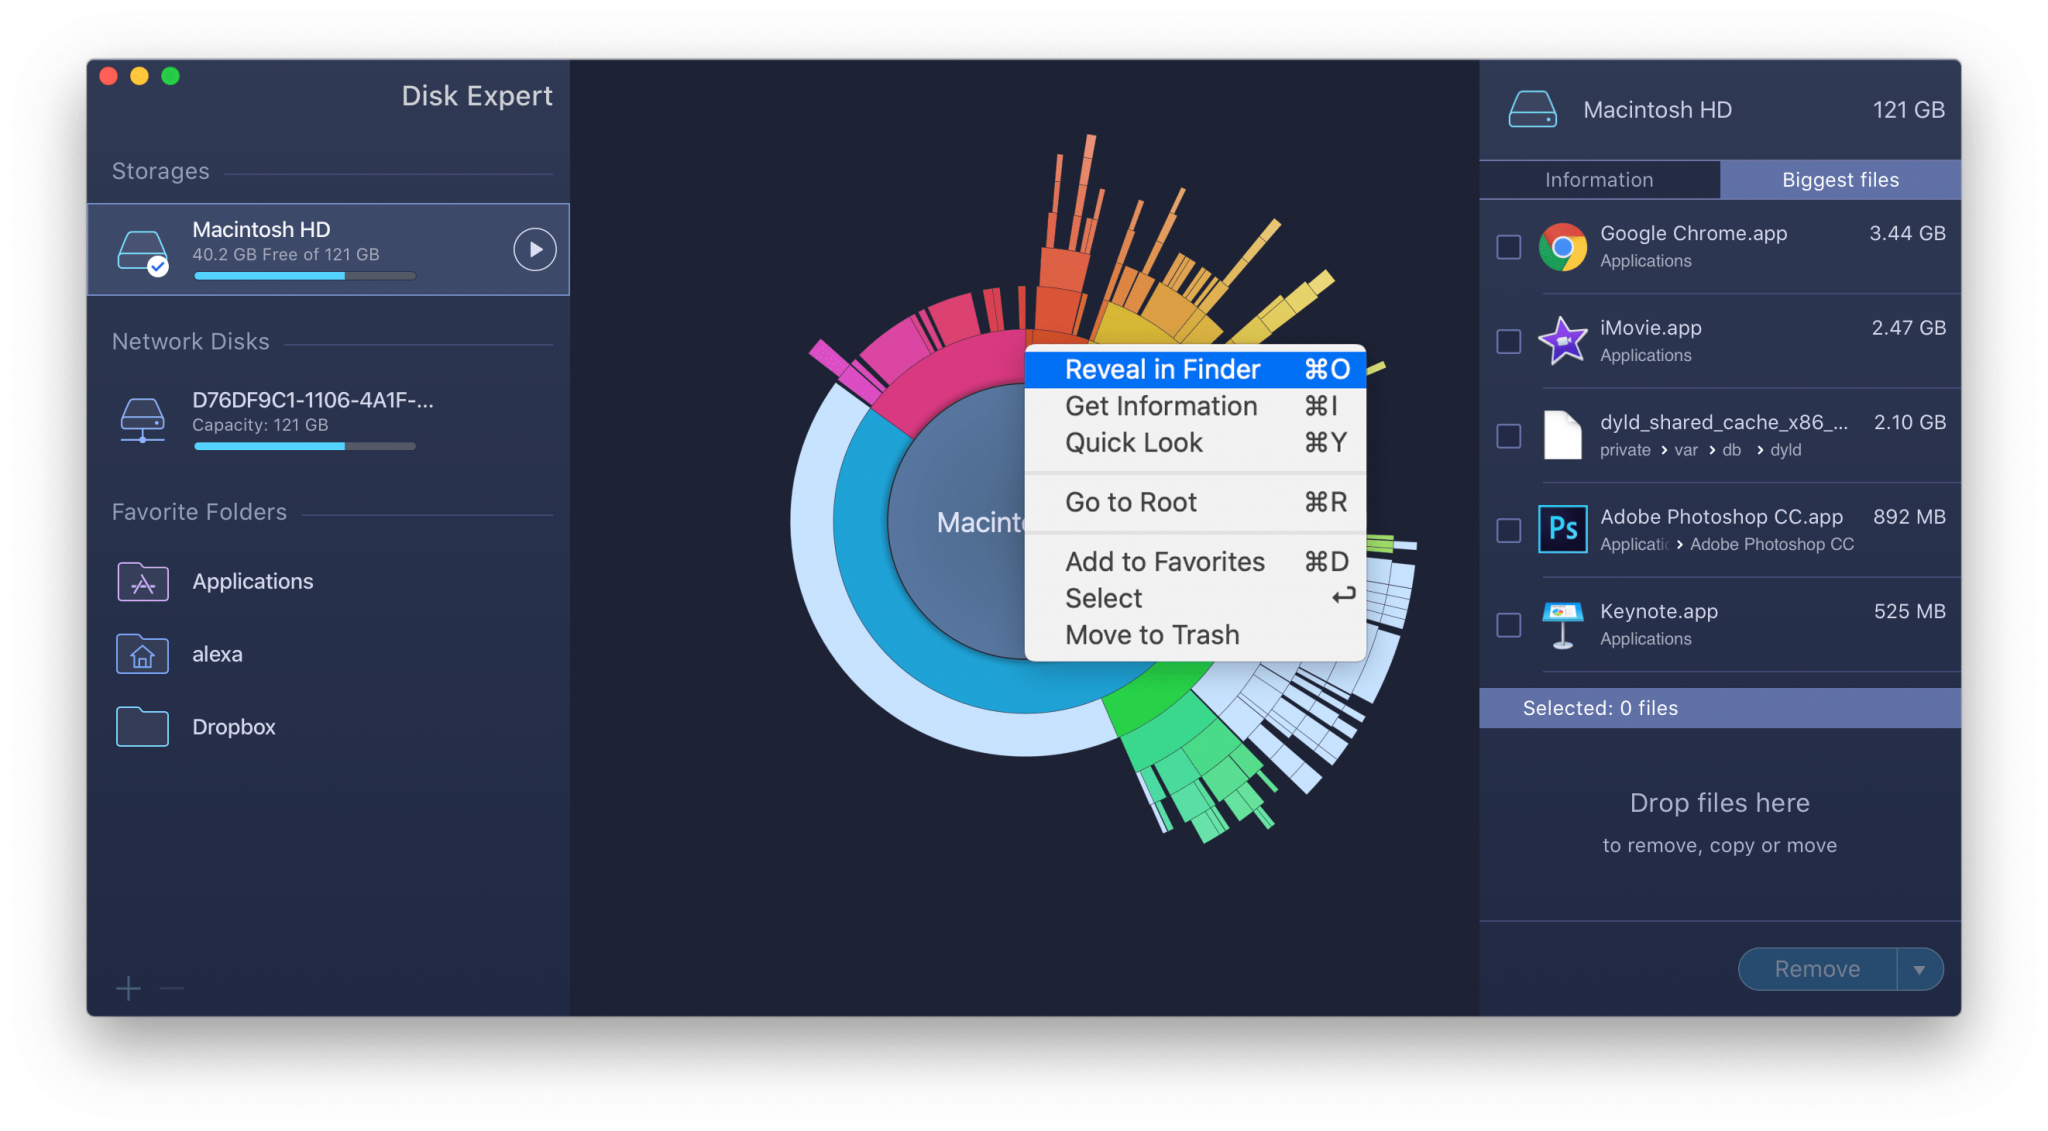Image resolution: width=2048 pixels, height=1131 pixels.
Task: Choose Quick Look from context menu
Action: click(1195, 442)
